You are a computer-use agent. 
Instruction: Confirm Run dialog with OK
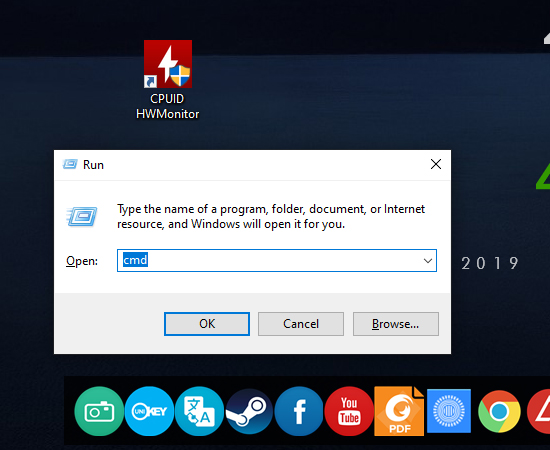(207, 324)
